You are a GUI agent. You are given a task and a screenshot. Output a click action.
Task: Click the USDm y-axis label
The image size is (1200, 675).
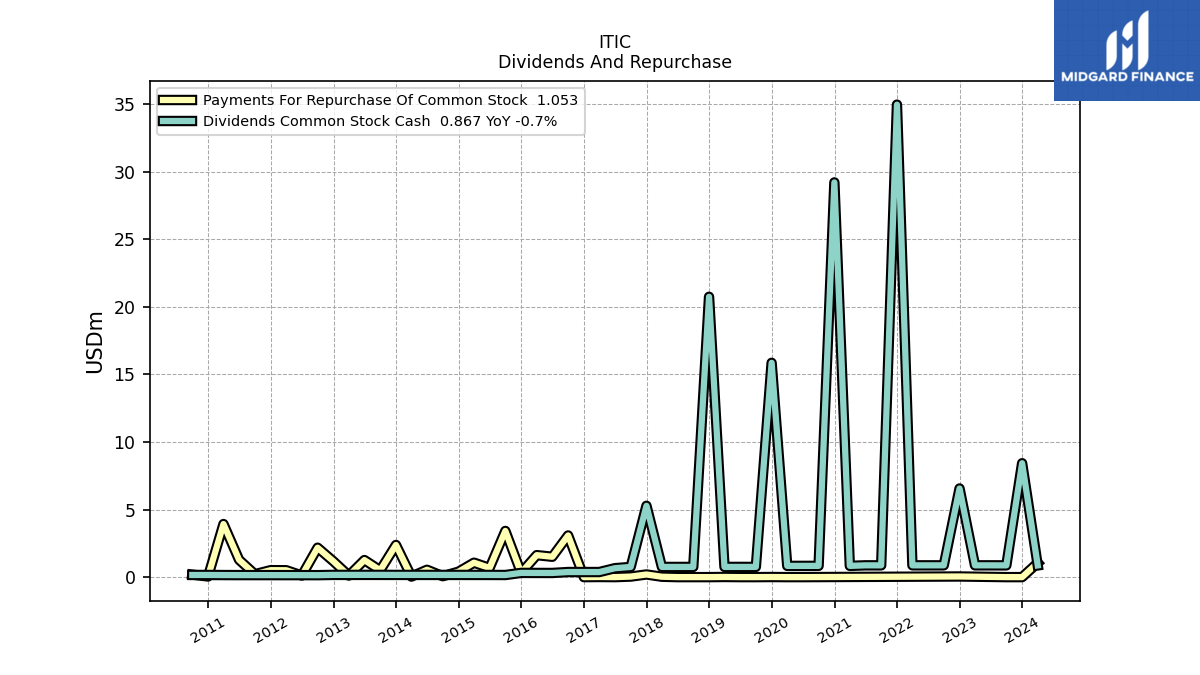coord(95,342)
